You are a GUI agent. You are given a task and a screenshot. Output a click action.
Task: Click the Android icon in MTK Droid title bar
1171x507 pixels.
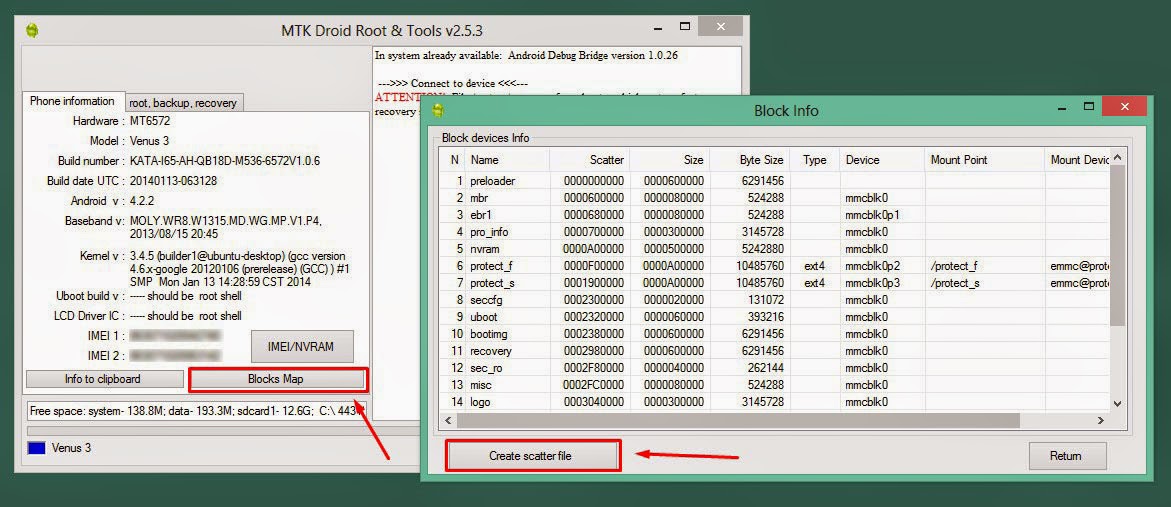tap(31, 31)
